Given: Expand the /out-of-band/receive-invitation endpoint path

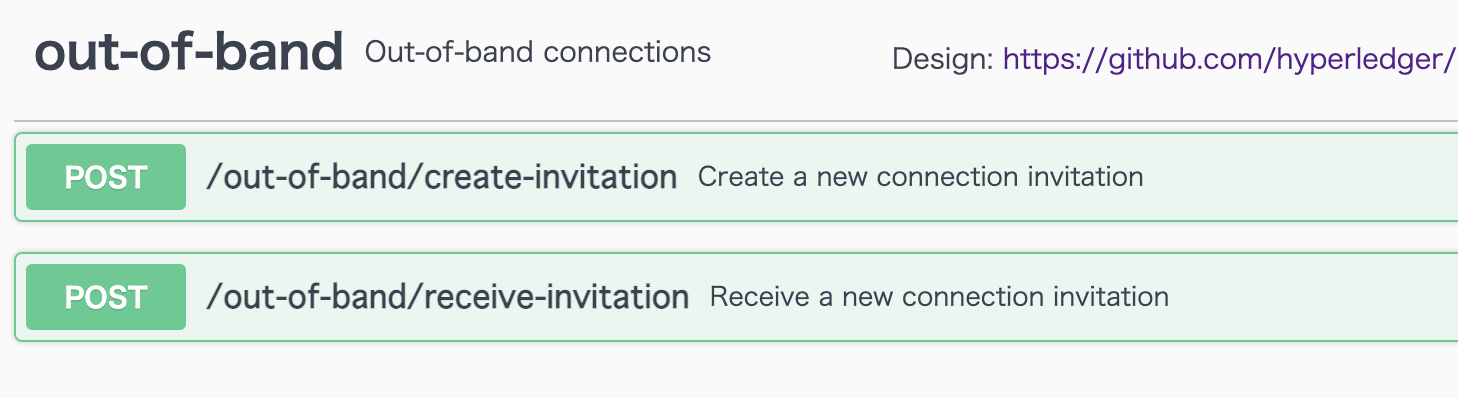Looking at the screenshot, I should pyautogui.click(x=448, y=297).
